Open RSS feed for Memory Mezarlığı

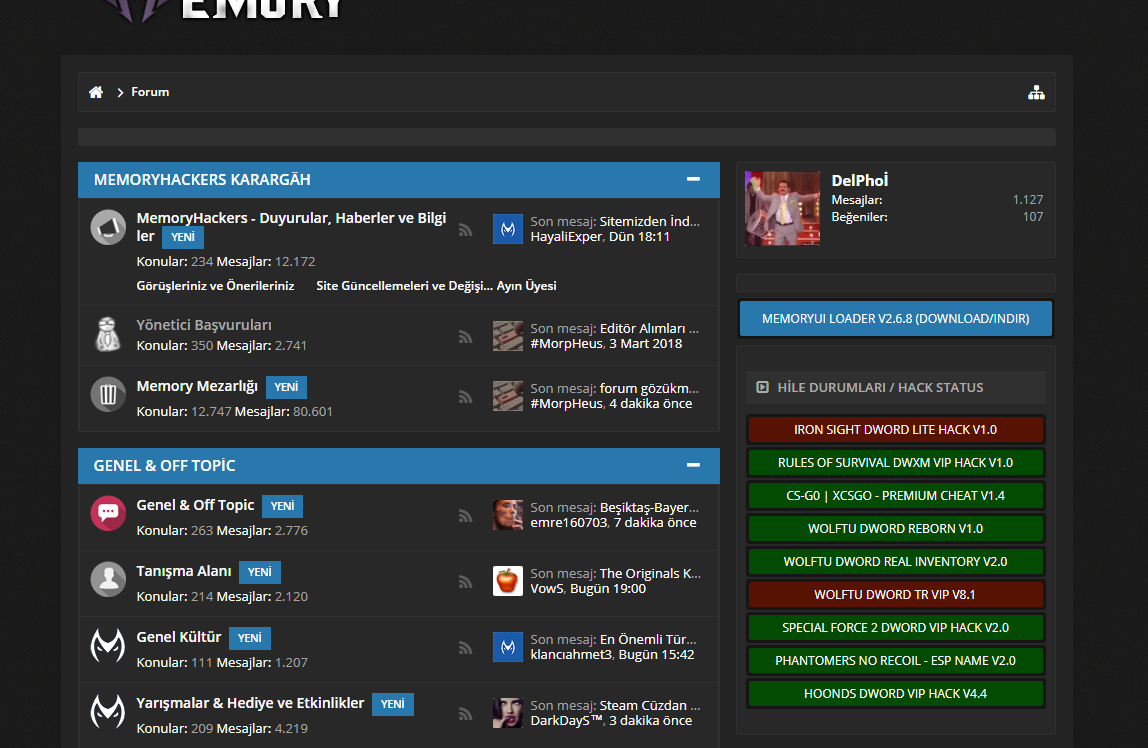465,397
